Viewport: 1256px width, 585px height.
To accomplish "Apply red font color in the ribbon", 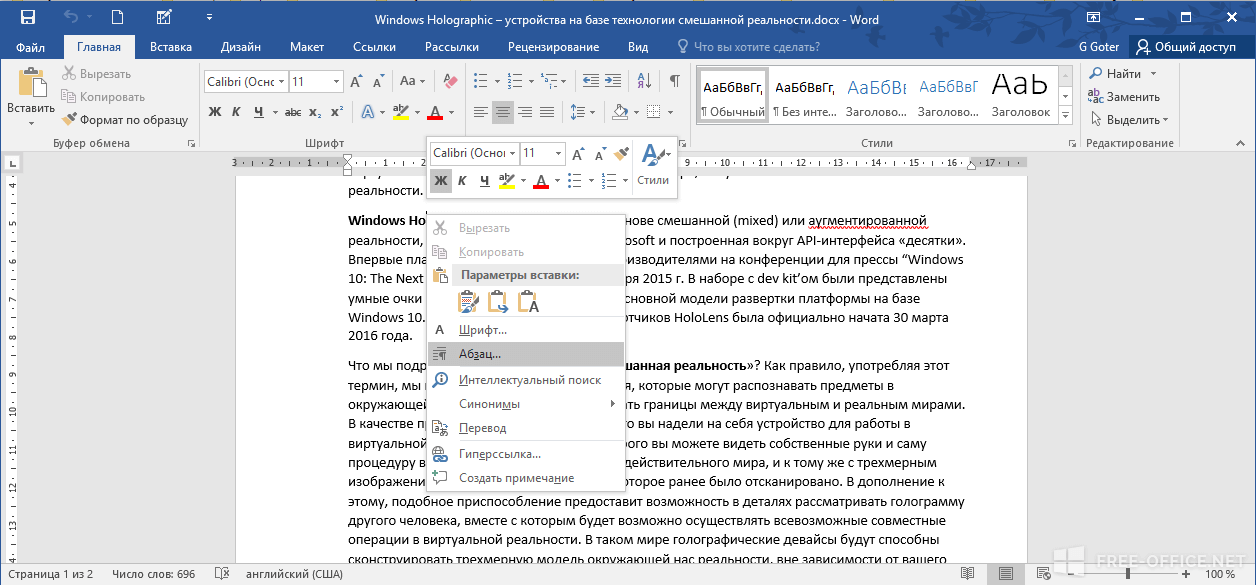I will click(435, 112).
